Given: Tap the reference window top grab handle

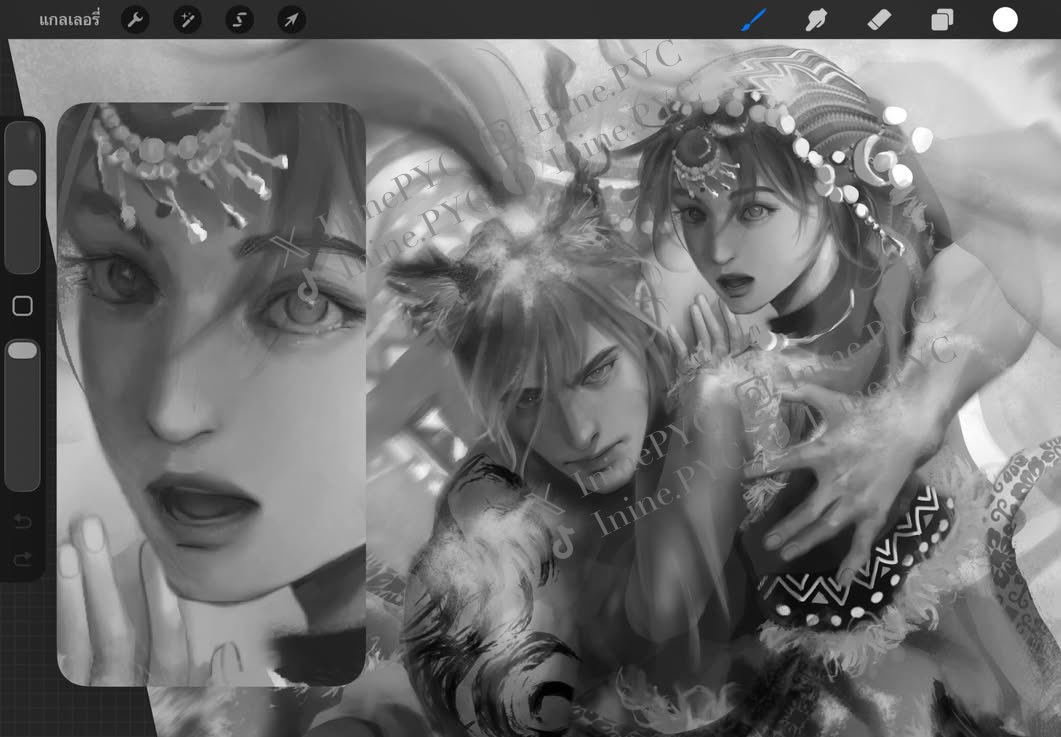Looking at the screenshot, I should coord(211,107).
